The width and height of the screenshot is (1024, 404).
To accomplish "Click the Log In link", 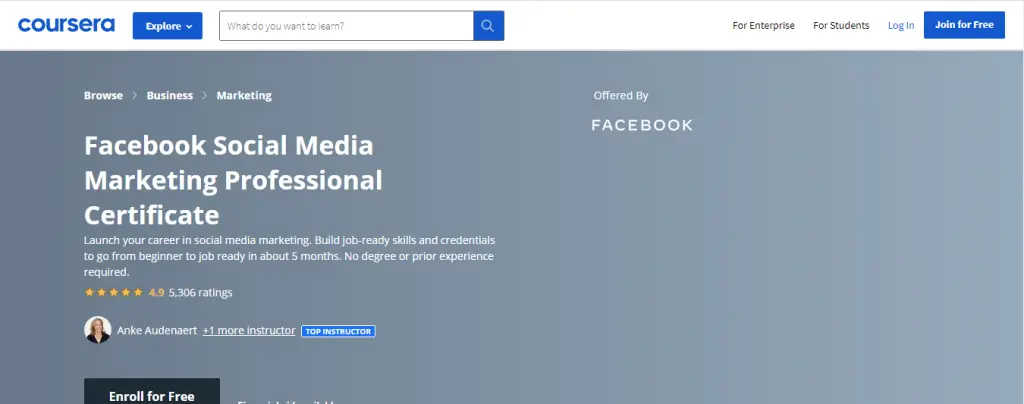I will [901, 26].
